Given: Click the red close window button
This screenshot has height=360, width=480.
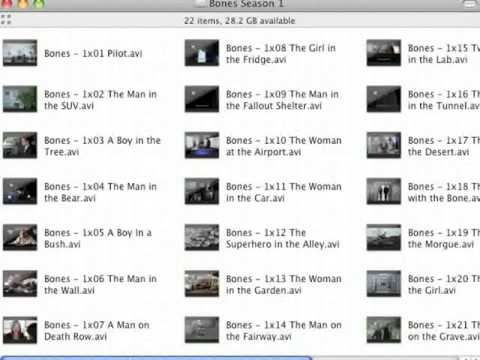Looking at the screenshot, I should (7, 3).
